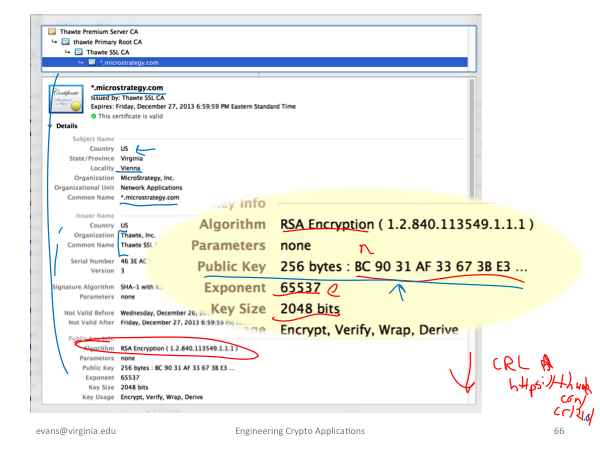Image resolution: width=600 pixels, height=450 pixels.
Task: Click the Thawte Premium Server CA certificate icon
Action: (52, 31)
